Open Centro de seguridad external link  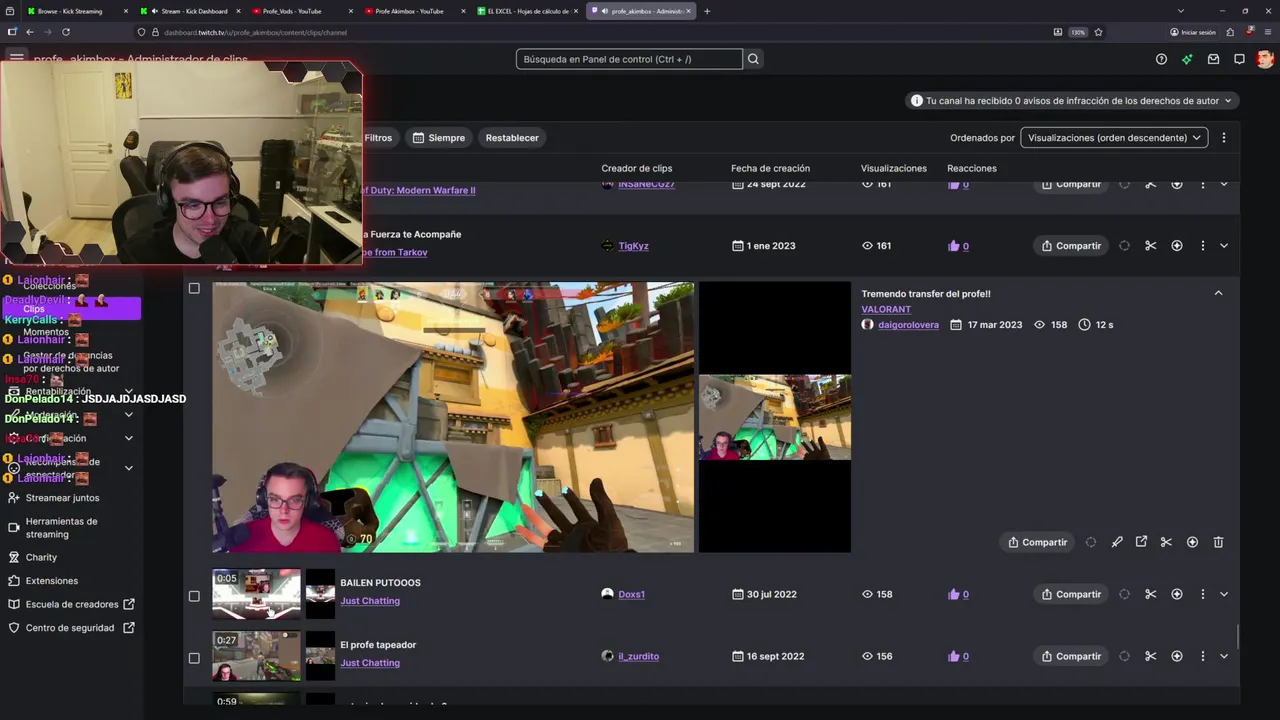[x=71, y=628]
